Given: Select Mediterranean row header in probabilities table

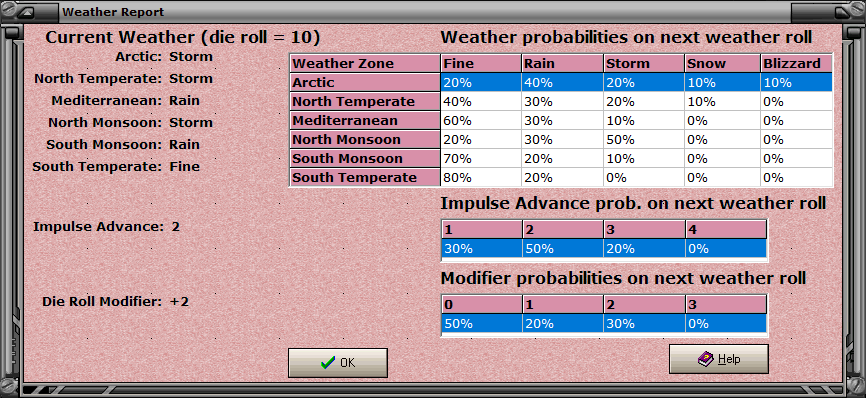Looking at the screenshot, I should 365,120.
